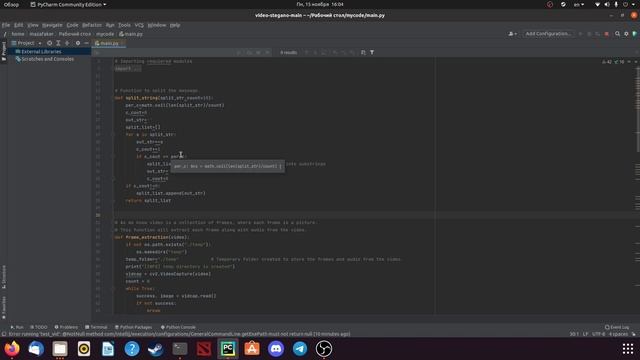Open IDE settings gear in top toolbar
This screenshot has width=640, height=360.
(x=626, y=34)
